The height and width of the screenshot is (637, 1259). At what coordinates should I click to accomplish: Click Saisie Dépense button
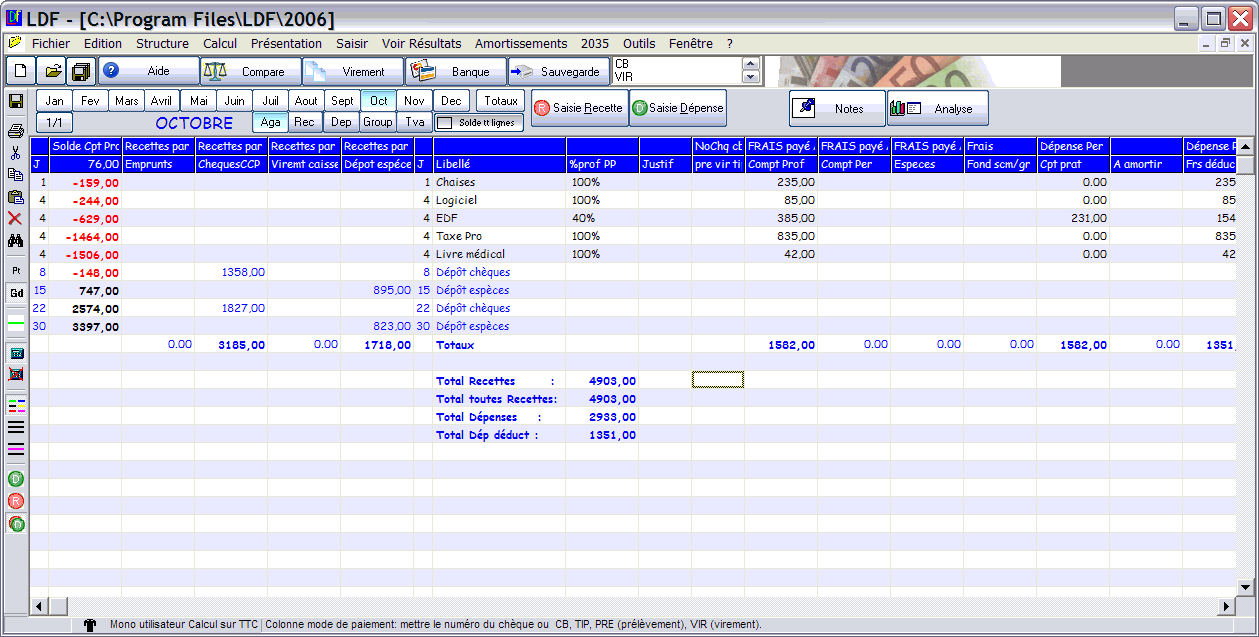tap(678, 108)
